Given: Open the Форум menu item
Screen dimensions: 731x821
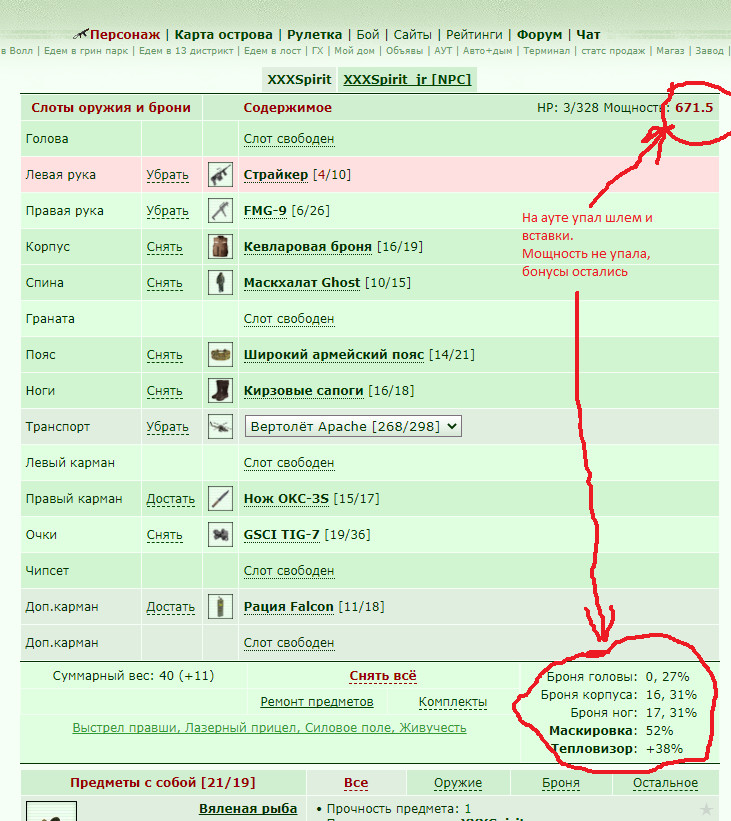Looking at the screenshot, I should tap(539, 35).
